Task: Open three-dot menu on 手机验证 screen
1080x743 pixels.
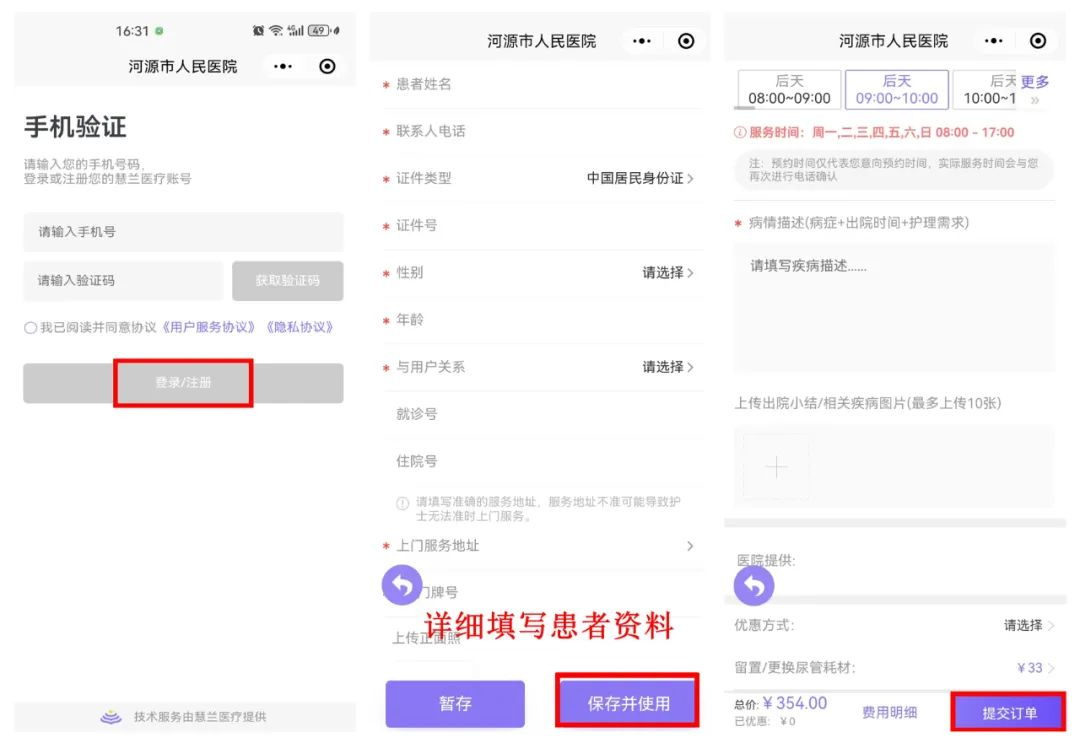Action: (284, 66)
